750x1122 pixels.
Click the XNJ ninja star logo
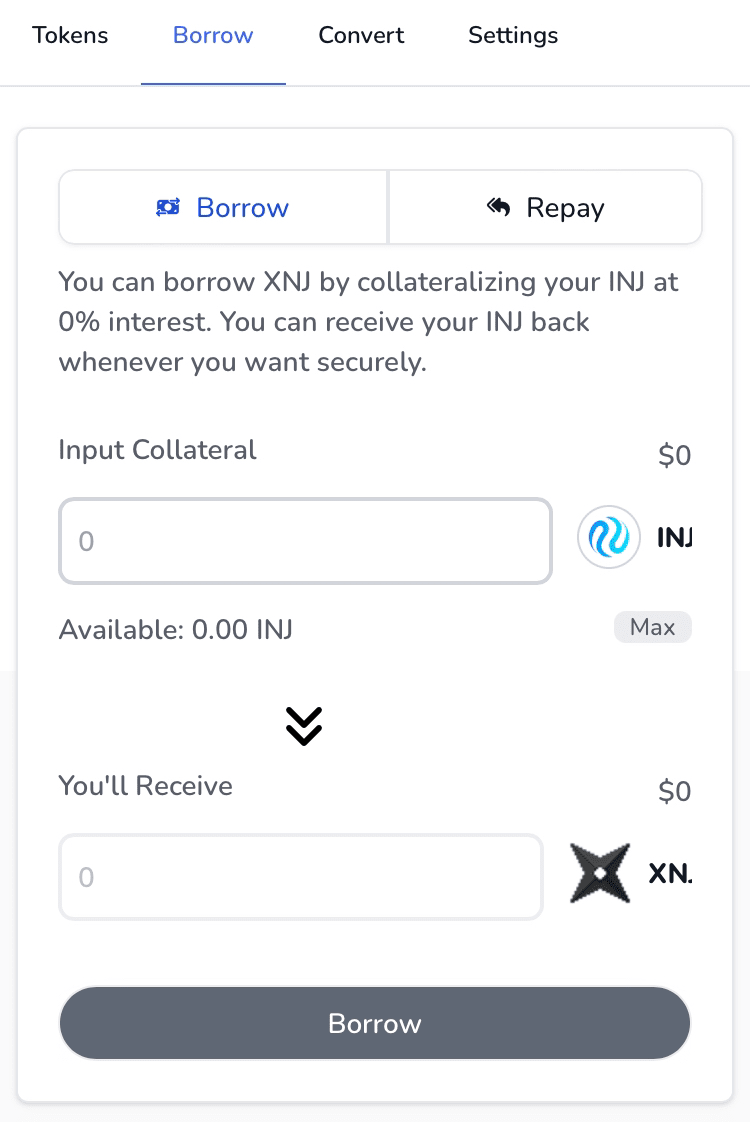click(x=600, y=874)
